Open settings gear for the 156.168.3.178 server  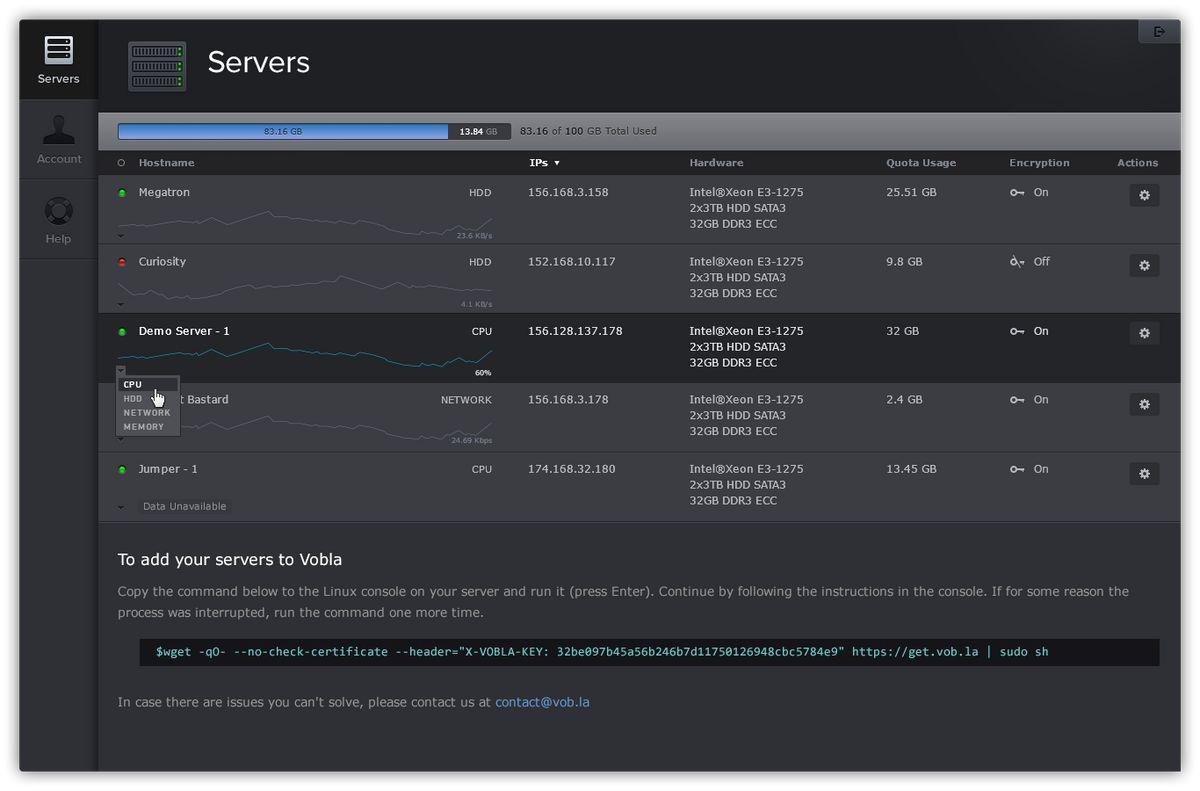point(1144,404)
